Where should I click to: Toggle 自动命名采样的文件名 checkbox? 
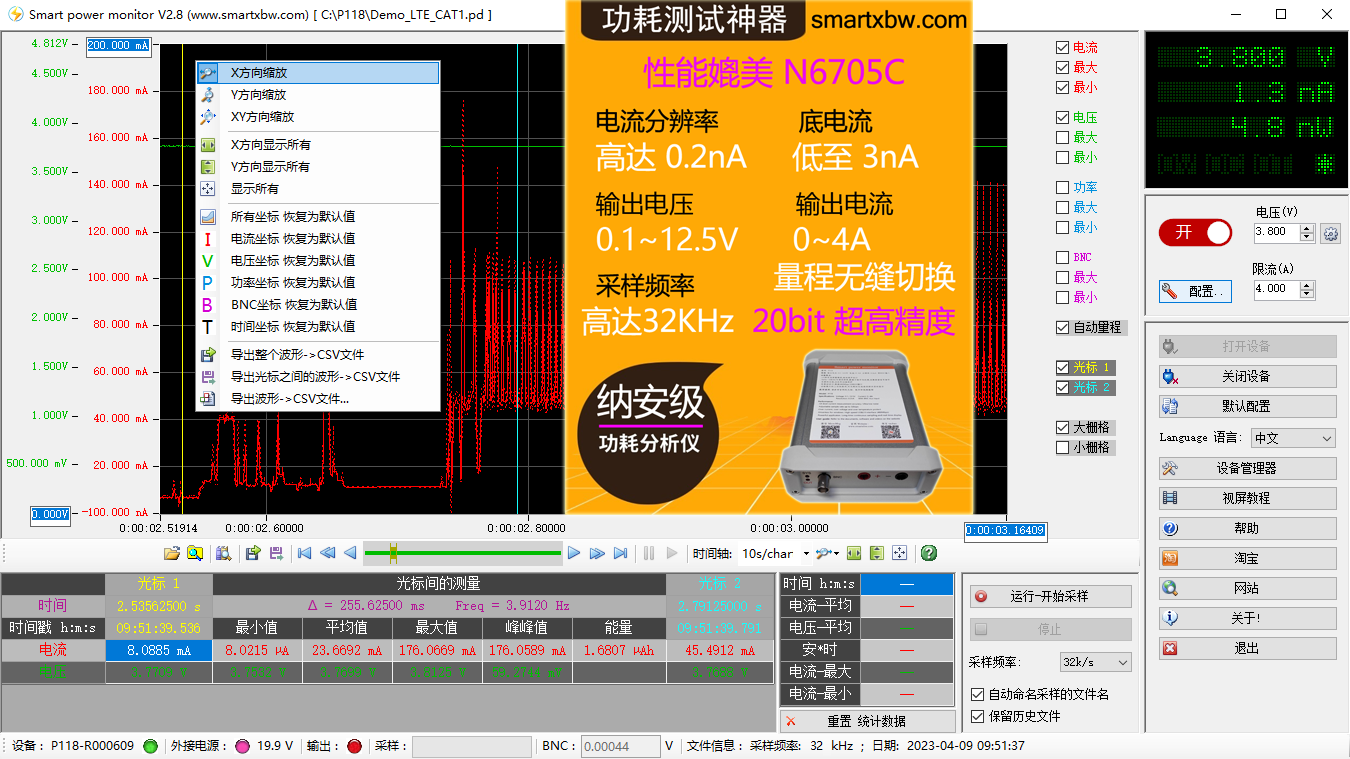tap(978, 694)
